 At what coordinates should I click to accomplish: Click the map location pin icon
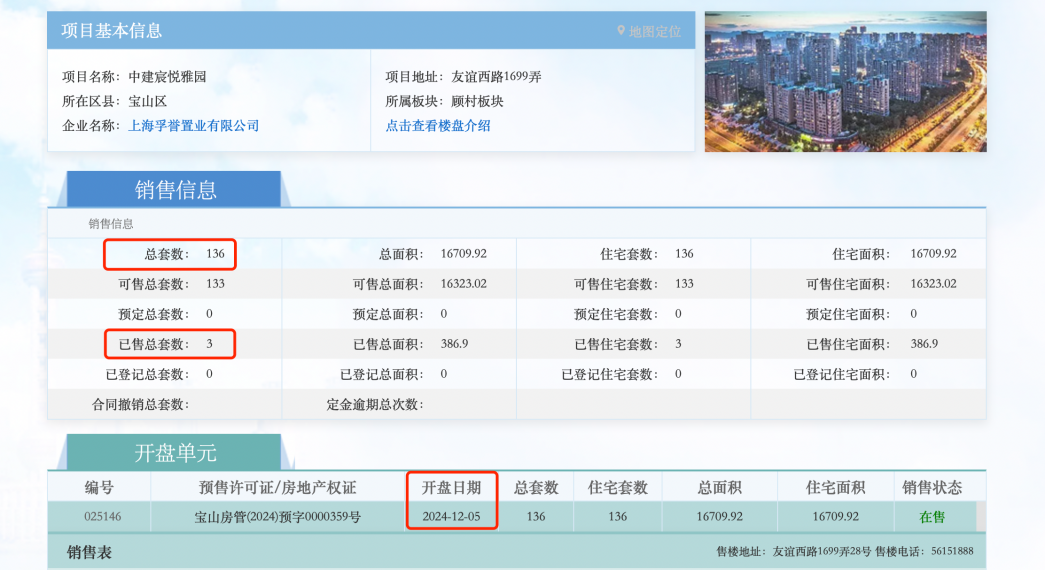coord(621,31)
